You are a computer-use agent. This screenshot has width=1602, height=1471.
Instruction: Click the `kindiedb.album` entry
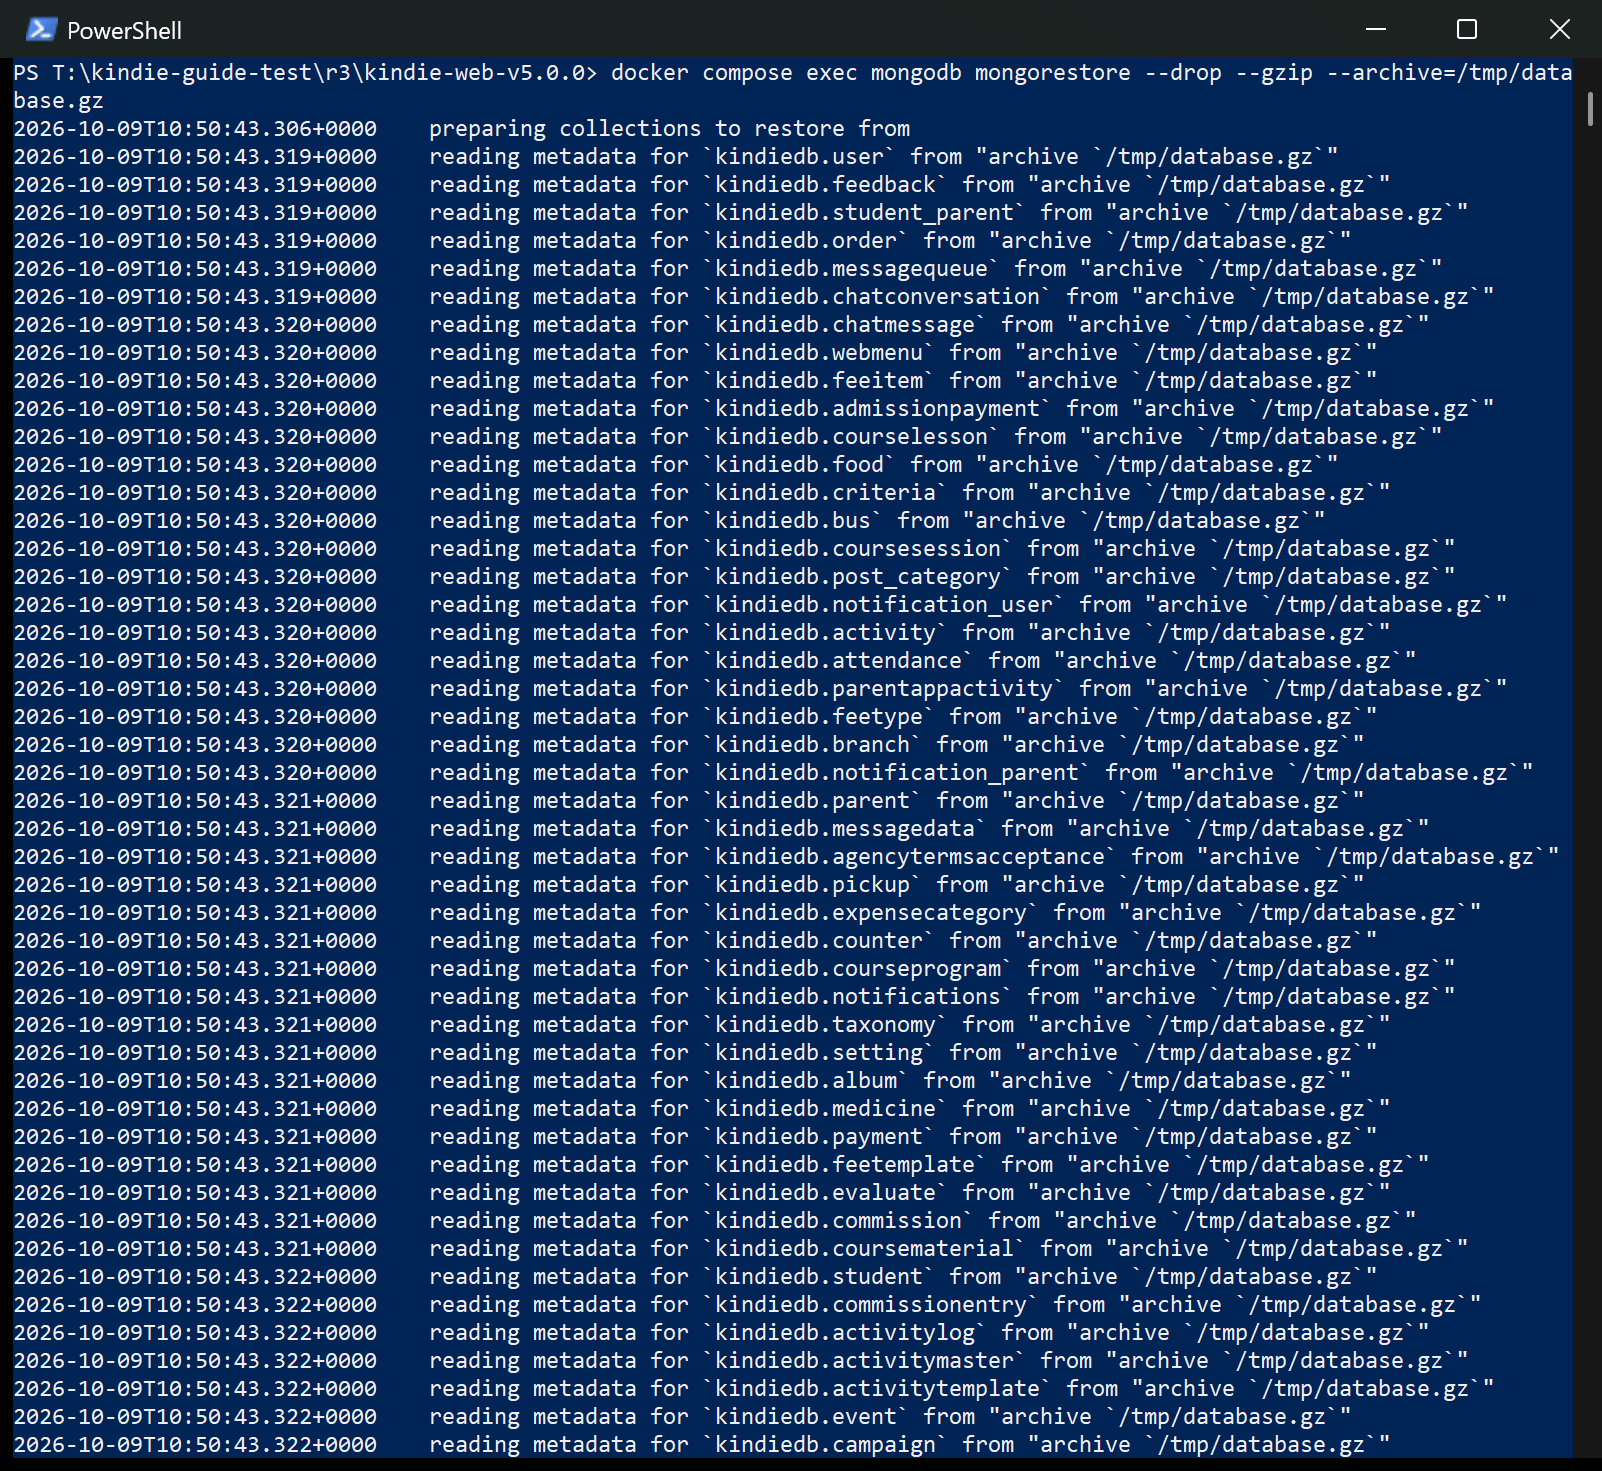click(806, 1081)
